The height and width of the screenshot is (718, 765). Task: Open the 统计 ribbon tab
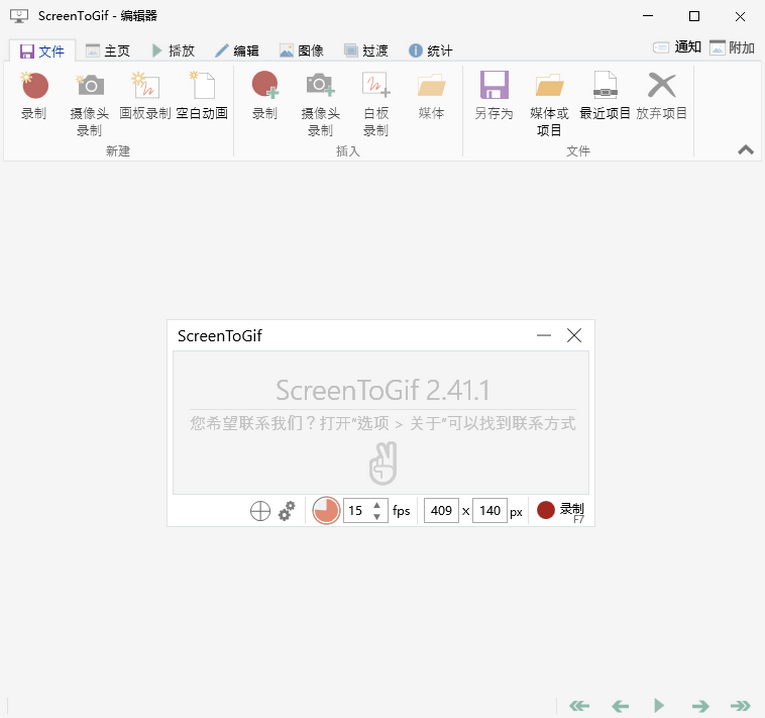430,51
